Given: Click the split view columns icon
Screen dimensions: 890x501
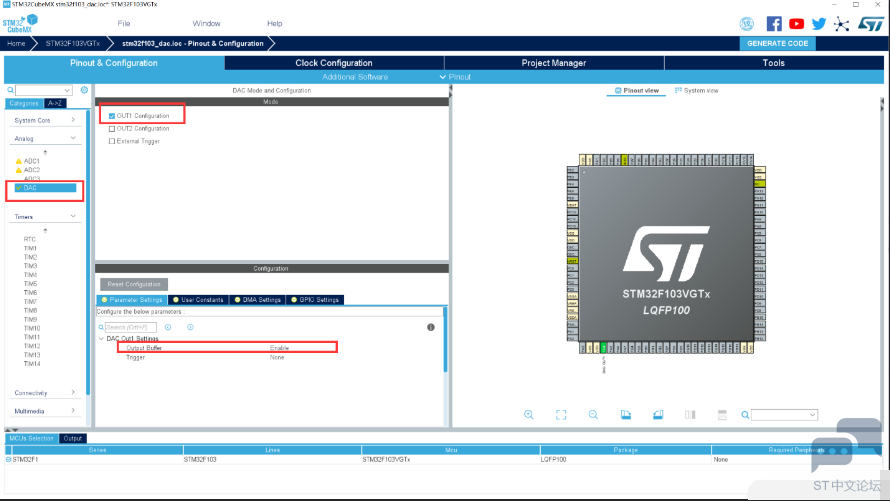Looking at the screenshot, I should tap(690, 415).
